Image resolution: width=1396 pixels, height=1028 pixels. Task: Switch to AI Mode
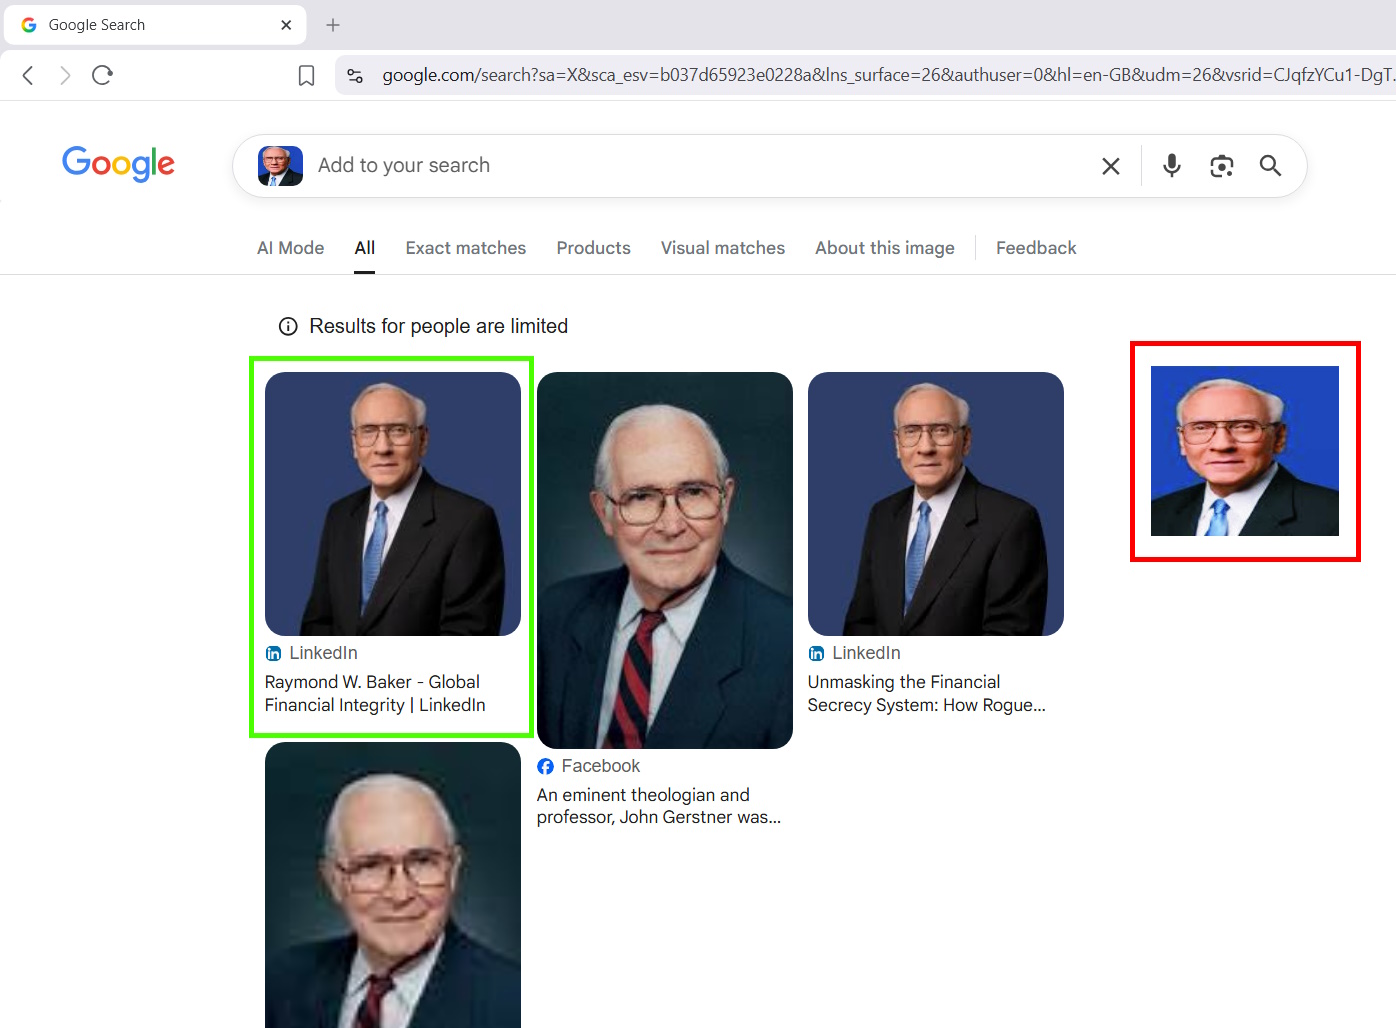pos(290,248)
